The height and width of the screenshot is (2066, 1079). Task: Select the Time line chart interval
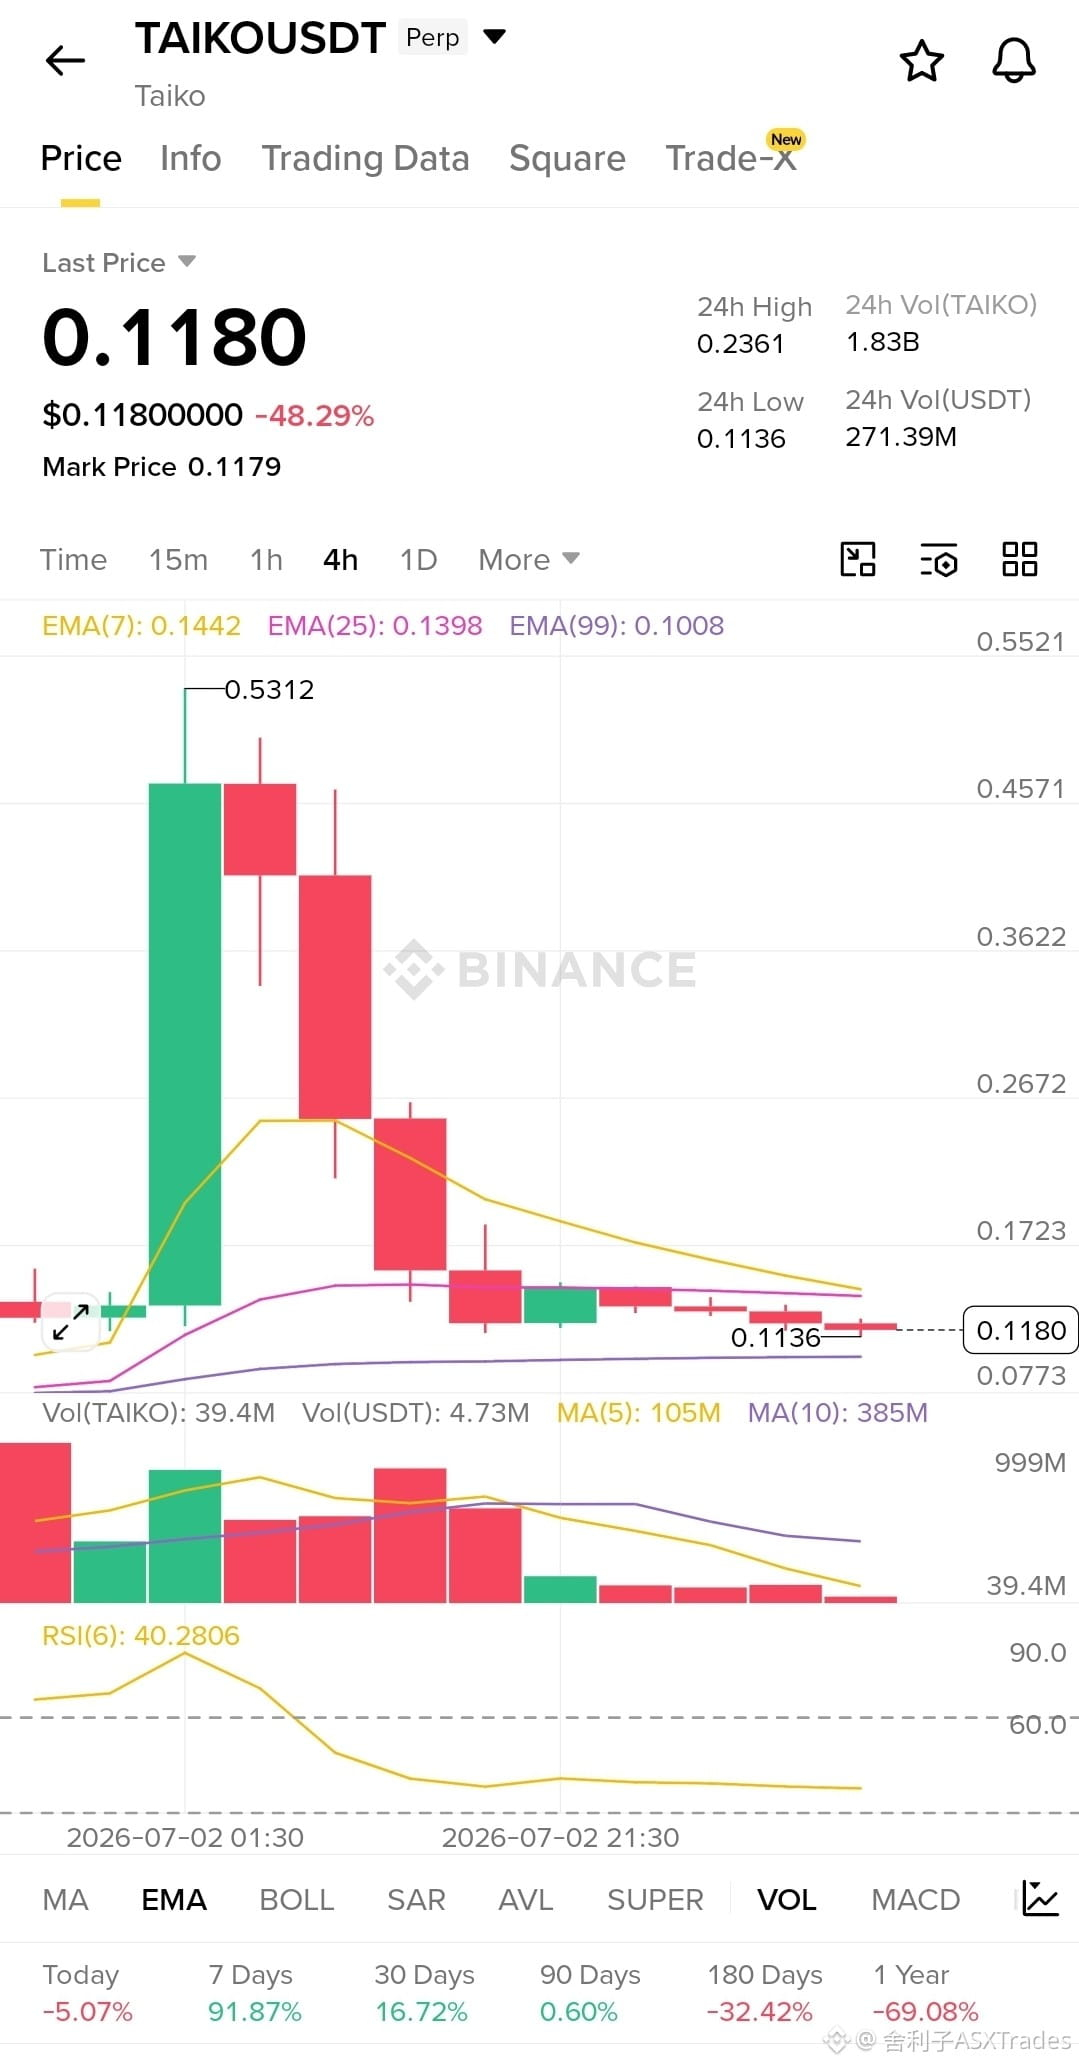73,559
